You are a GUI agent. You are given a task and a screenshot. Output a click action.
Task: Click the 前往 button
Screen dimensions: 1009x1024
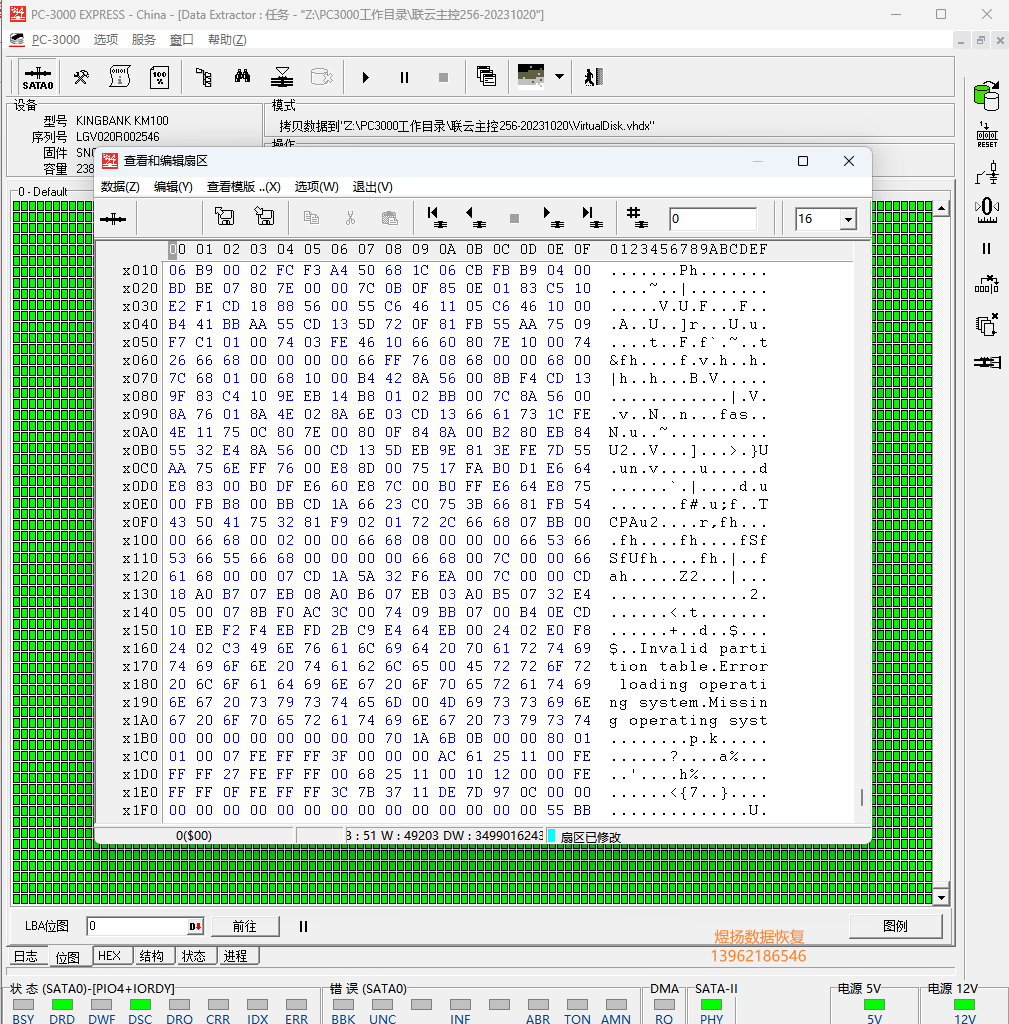pyautogui.click(x=245, y=926)
